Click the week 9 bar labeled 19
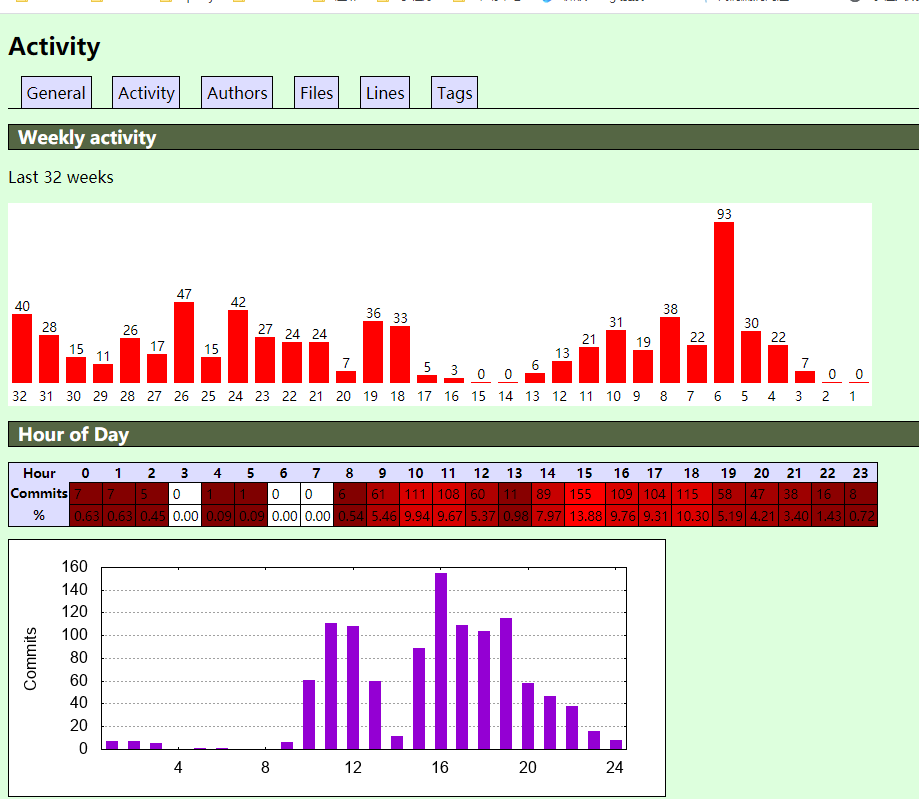Image resolution: width=919 pixels, height=799 pixels. [x=643, y=366]
